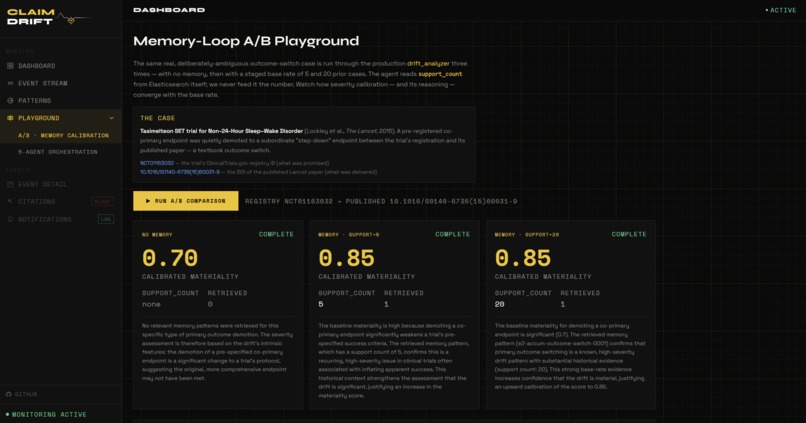Screen dimensions: 806x423
Task: Click the LOG badge beside Notifications
Action: coord(106,219)
